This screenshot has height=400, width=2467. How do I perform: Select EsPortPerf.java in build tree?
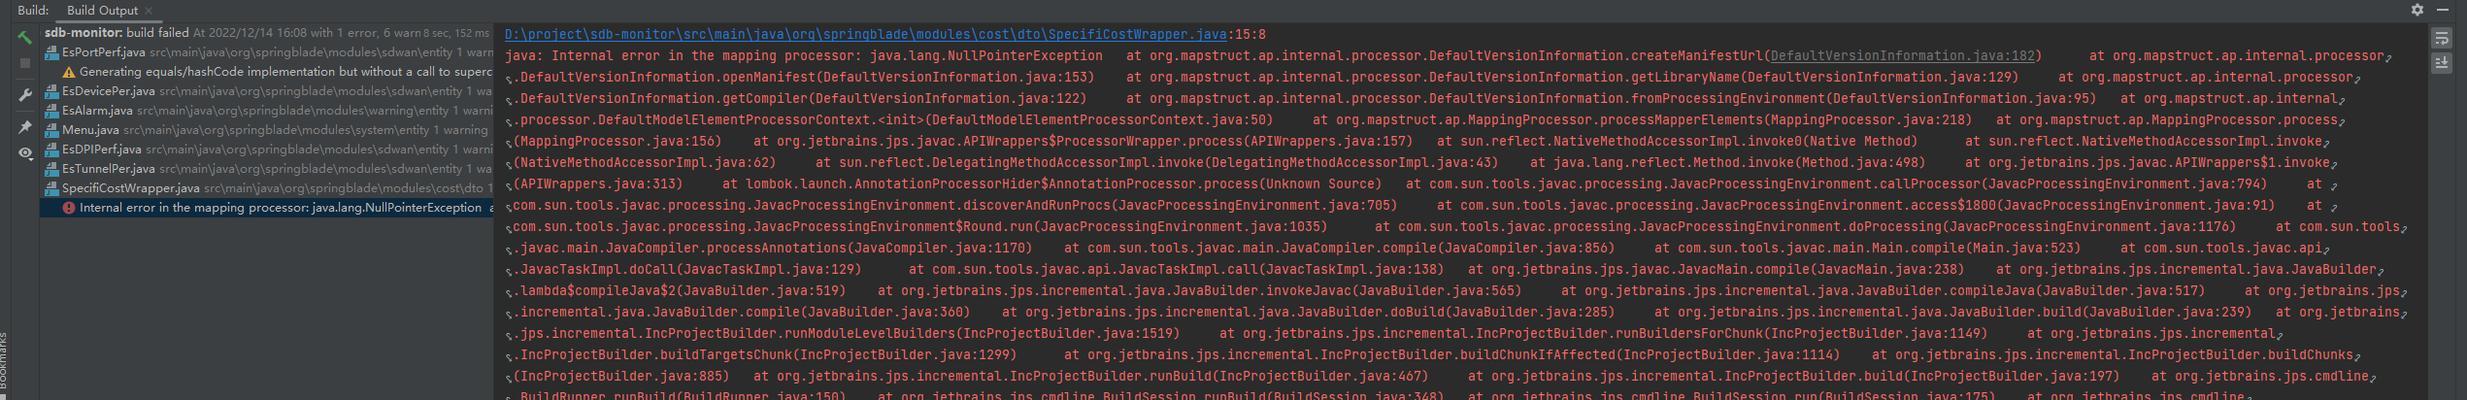pos(267,52)
